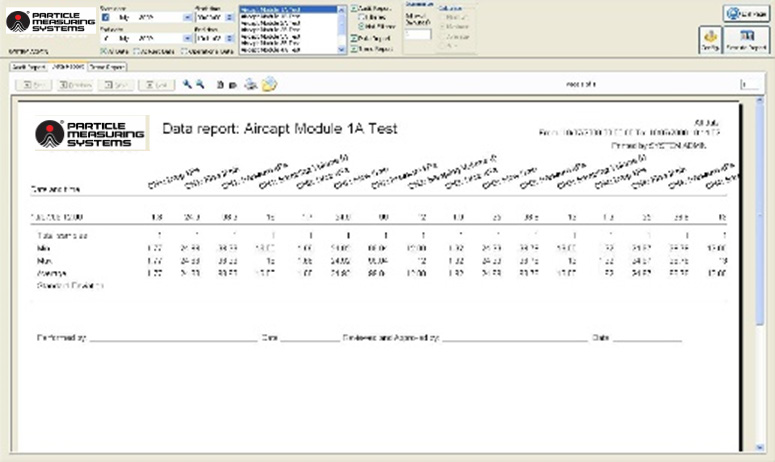Screen dimensions: 775x462
Task: Open Config with the gear icon button
Action: [x=708, y=39]
